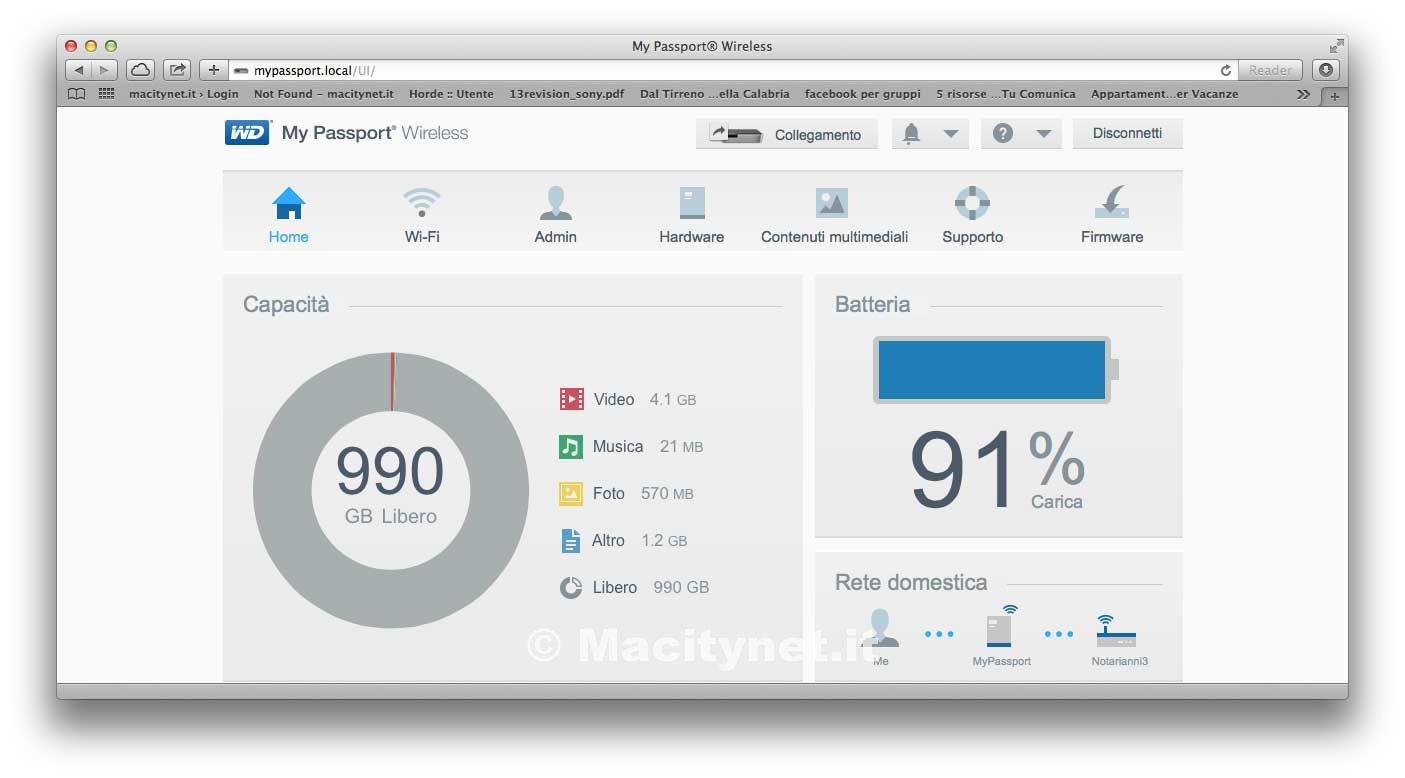Open the macitynet.it Login bookmark
The width and height of the screenshot is (1405, 778).
[184, 94]
